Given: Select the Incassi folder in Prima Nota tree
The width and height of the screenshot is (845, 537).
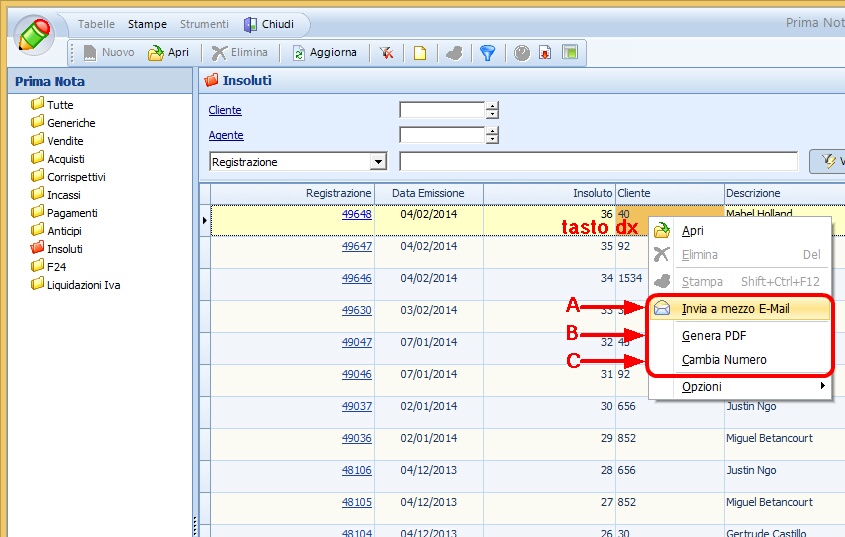Looking at the screenshot, I should [x=63, y=195].
